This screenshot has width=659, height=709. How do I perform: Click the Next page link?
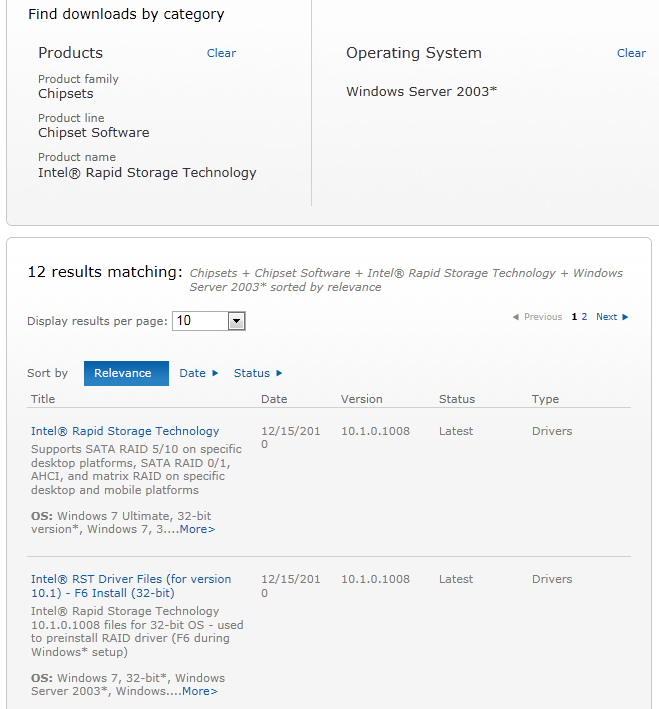point(606,317)
